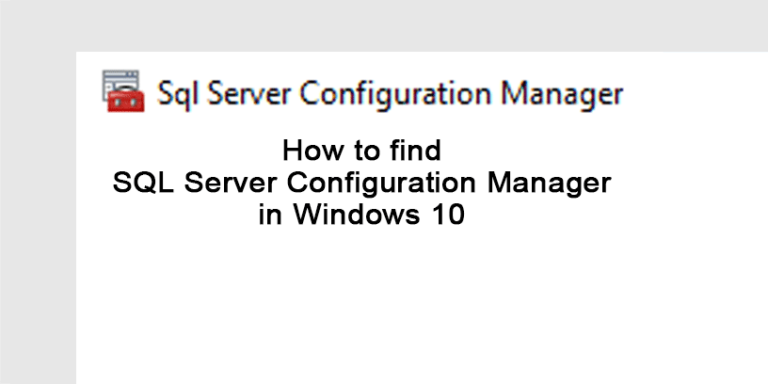
Task: Click the Sql Server Configuration Manager icon
Action: coord(123,91)
